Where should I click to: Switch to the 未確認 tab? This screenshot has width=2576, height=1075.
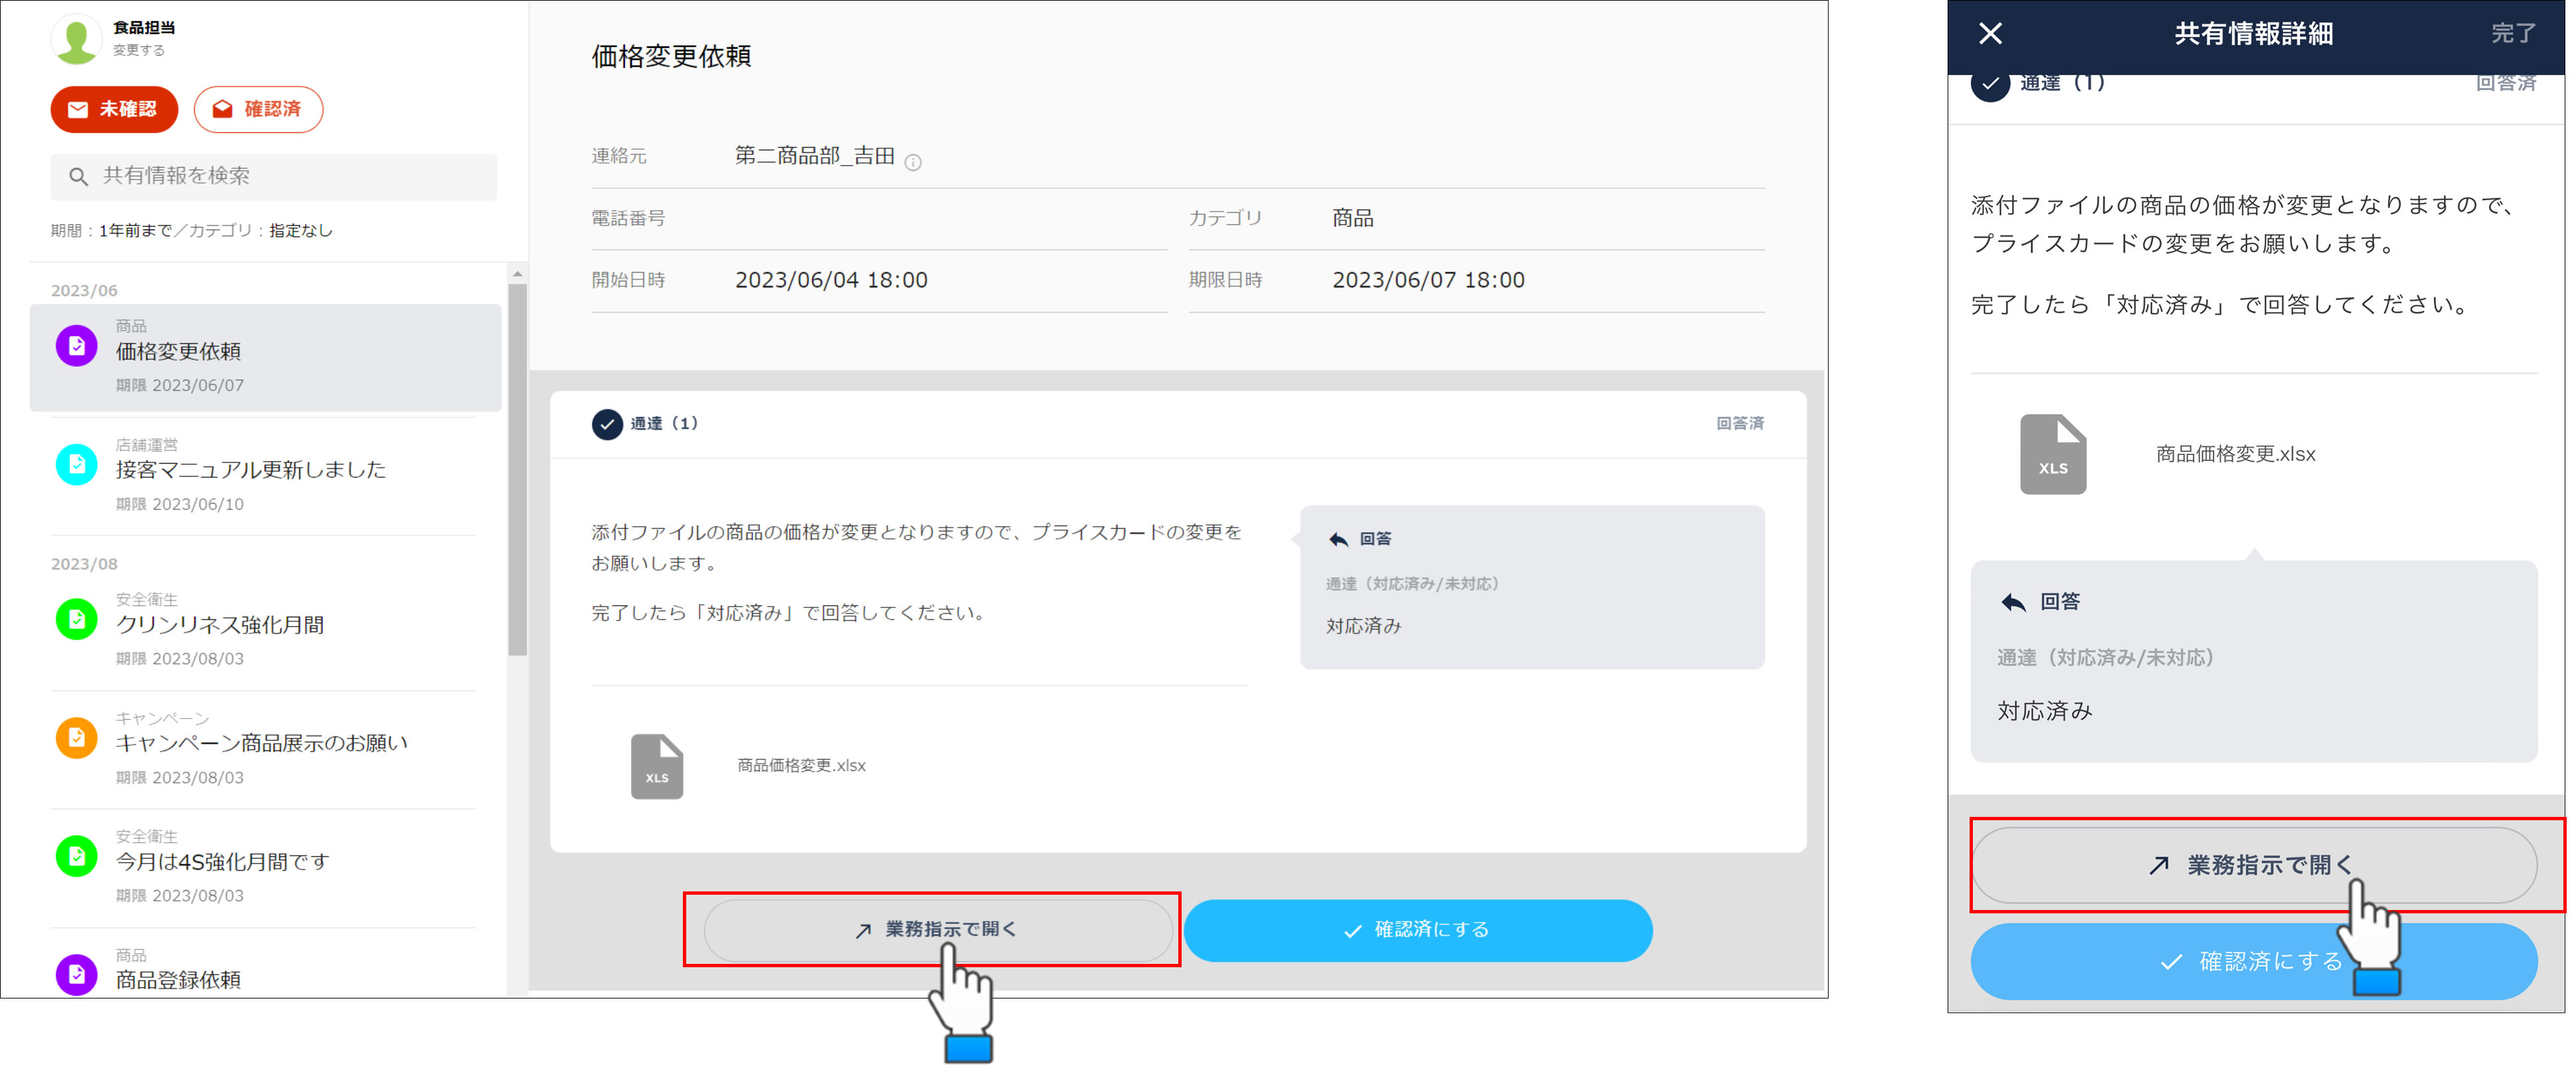tap(114, 109)
